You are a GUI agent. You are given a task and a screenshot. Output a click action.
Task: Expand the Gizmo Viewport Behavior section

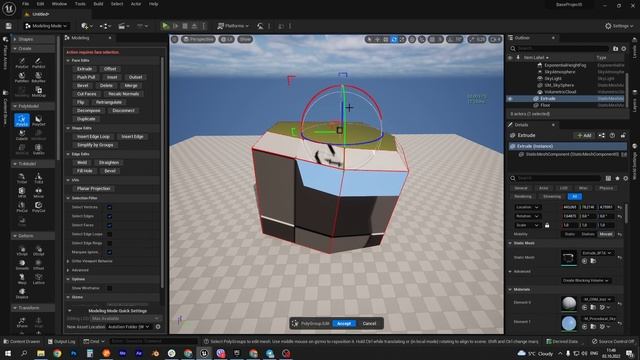pyautogui.click(x=69, y=261)
